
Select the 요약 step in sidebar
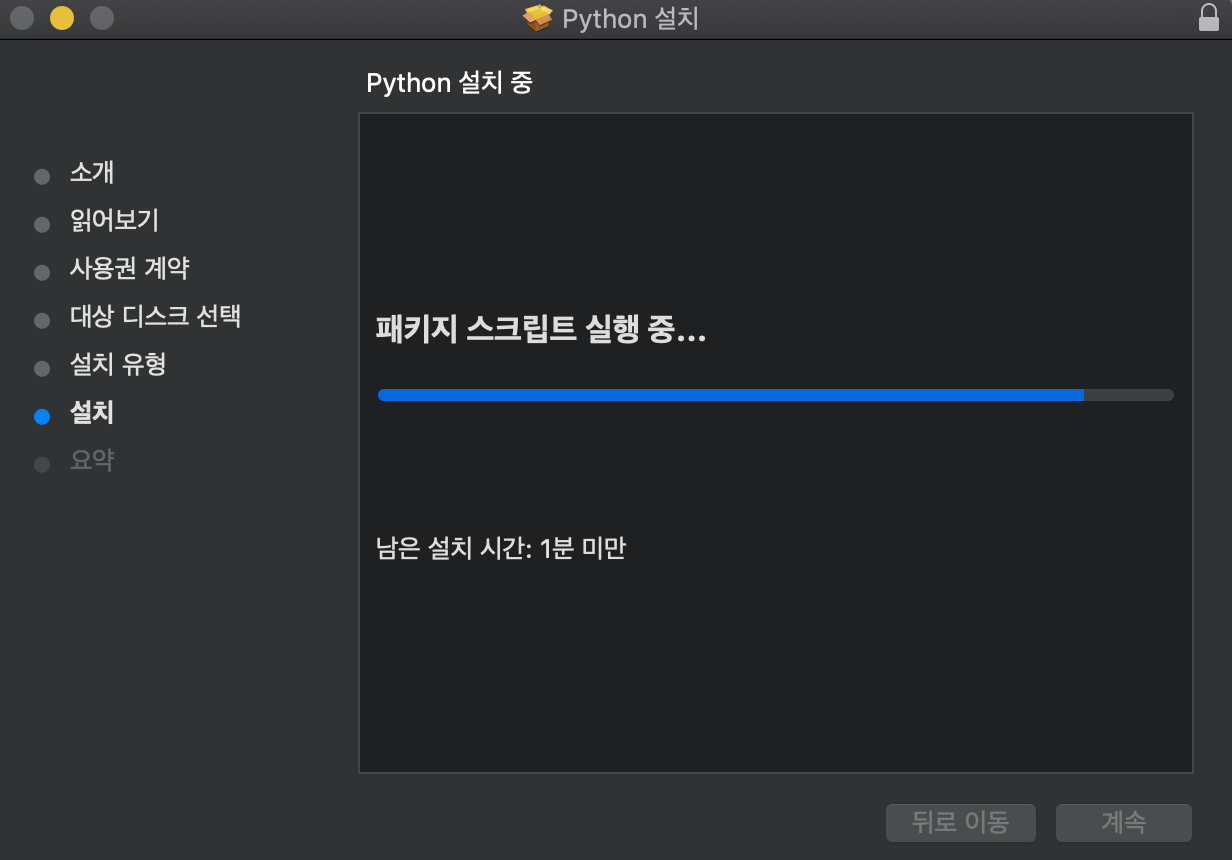coord(92,460)
